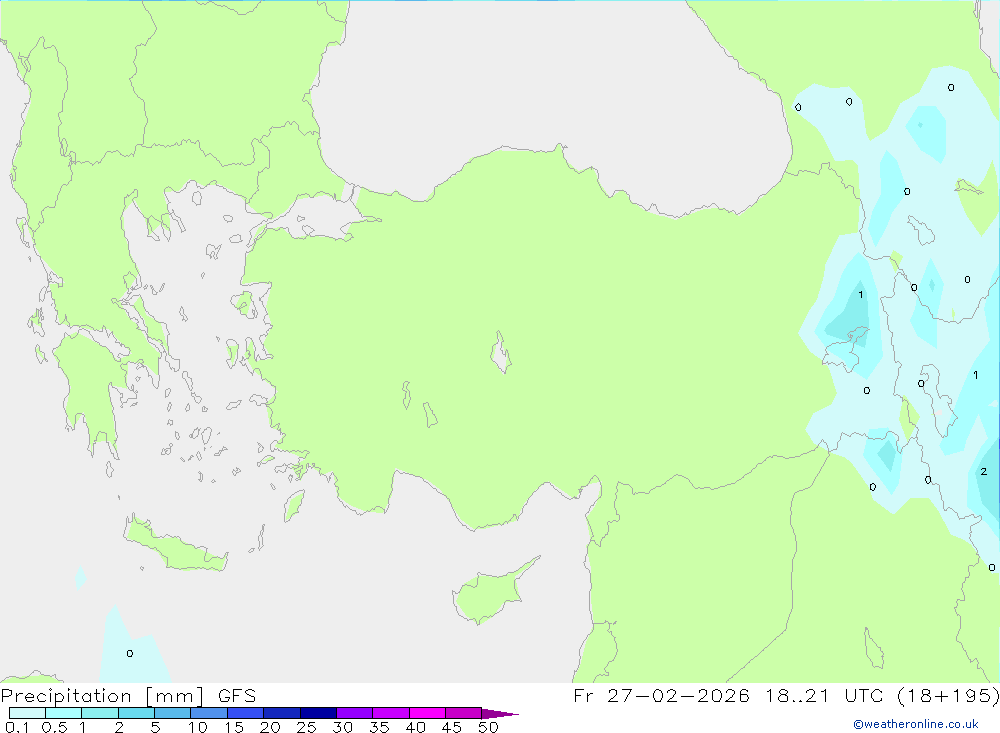Click the 'GFS' model label

237,696
